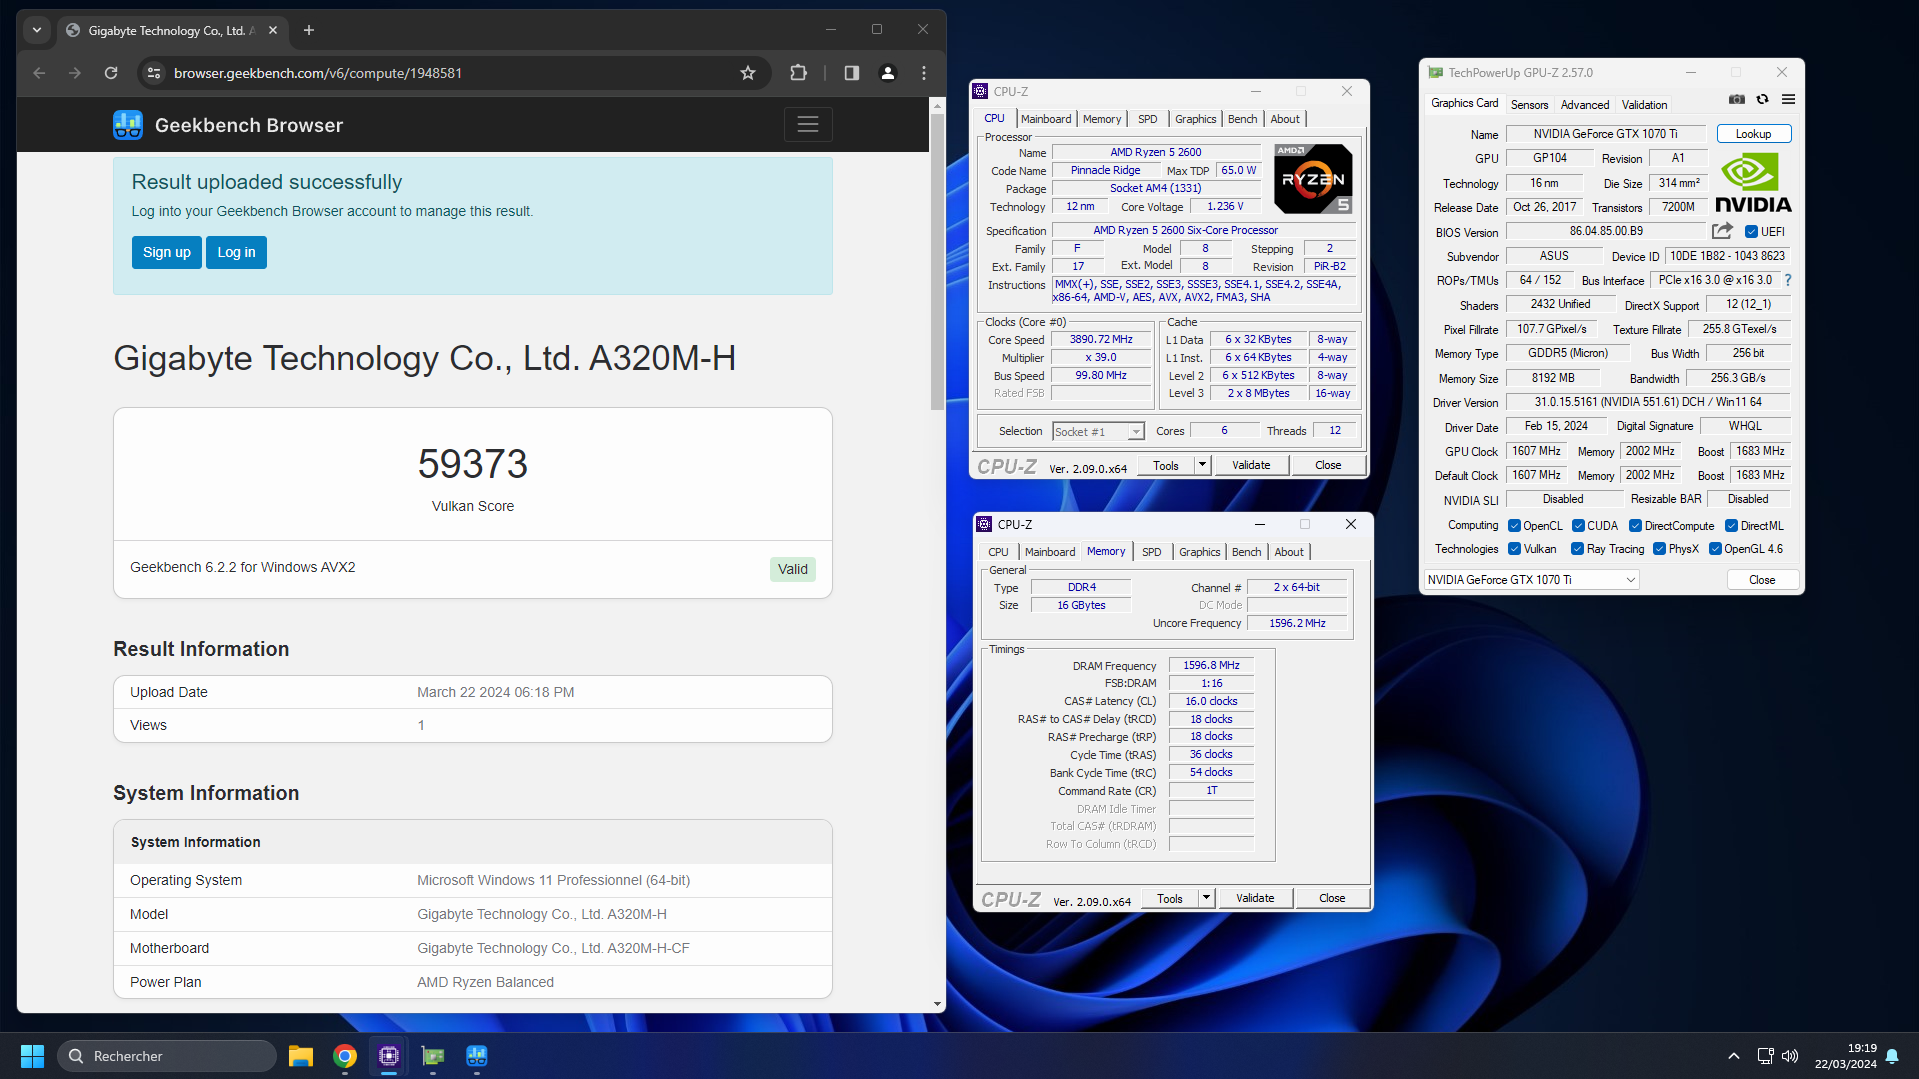Open the Sensors tab in GPU-Z

tap(1529, 105)
